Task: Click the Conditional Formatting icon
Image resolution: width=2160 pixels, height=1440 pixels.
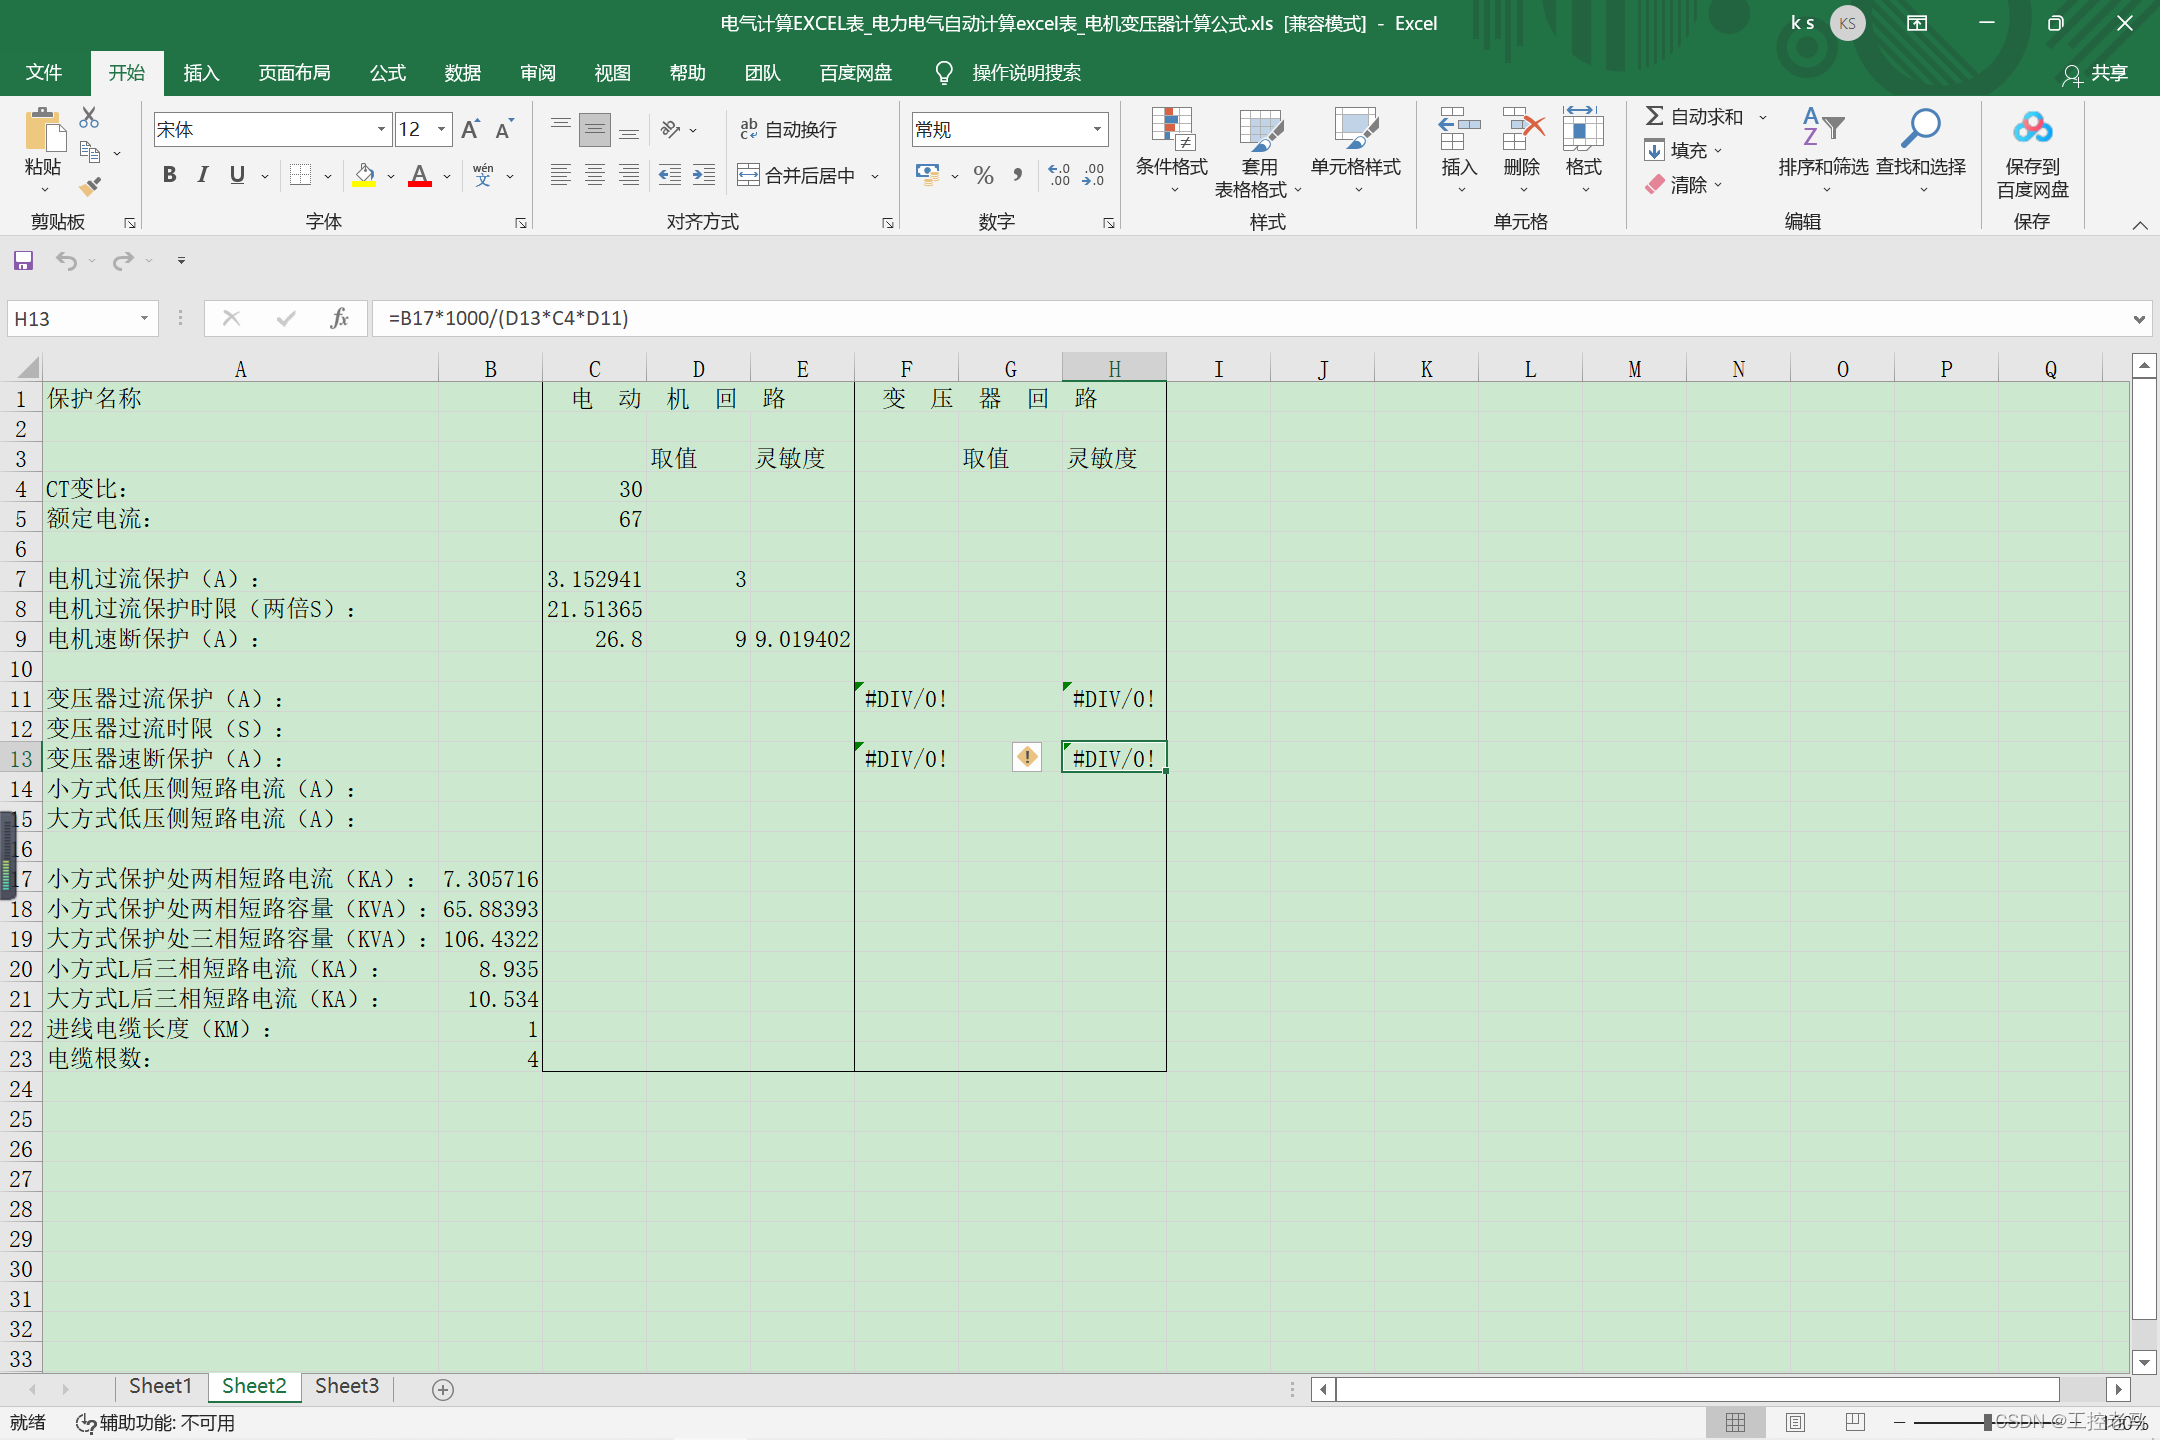Action: click(1171, 129)
